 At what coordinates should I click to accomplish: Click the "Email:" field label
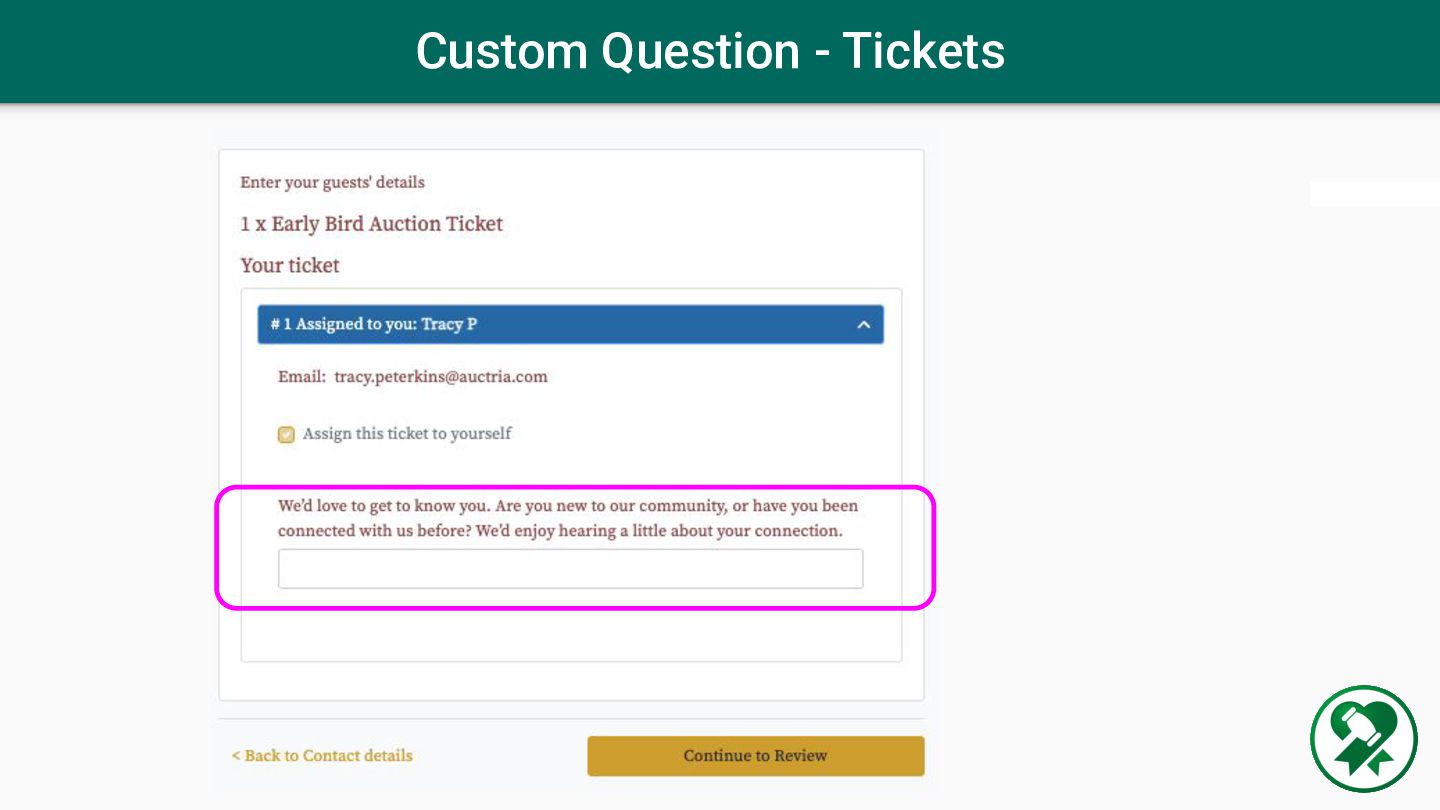tap(301, 377)
